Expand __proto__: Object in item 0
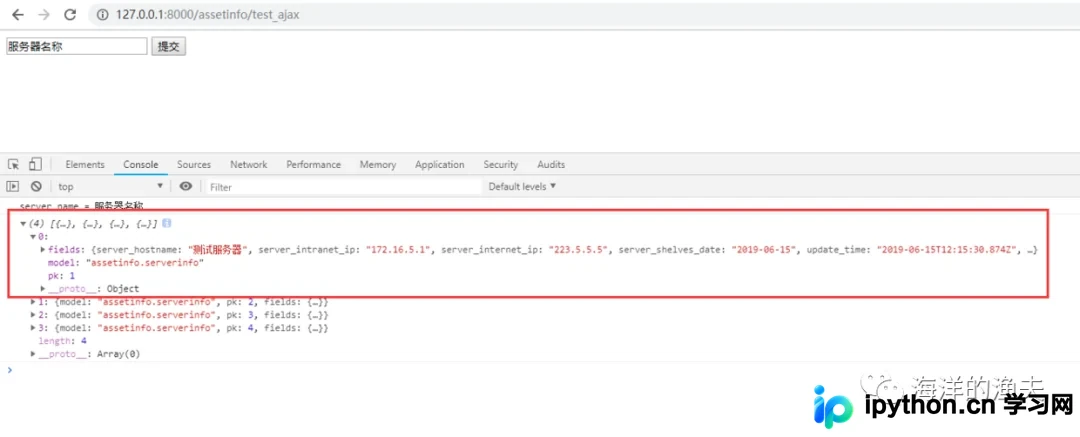 pos(43,289)
